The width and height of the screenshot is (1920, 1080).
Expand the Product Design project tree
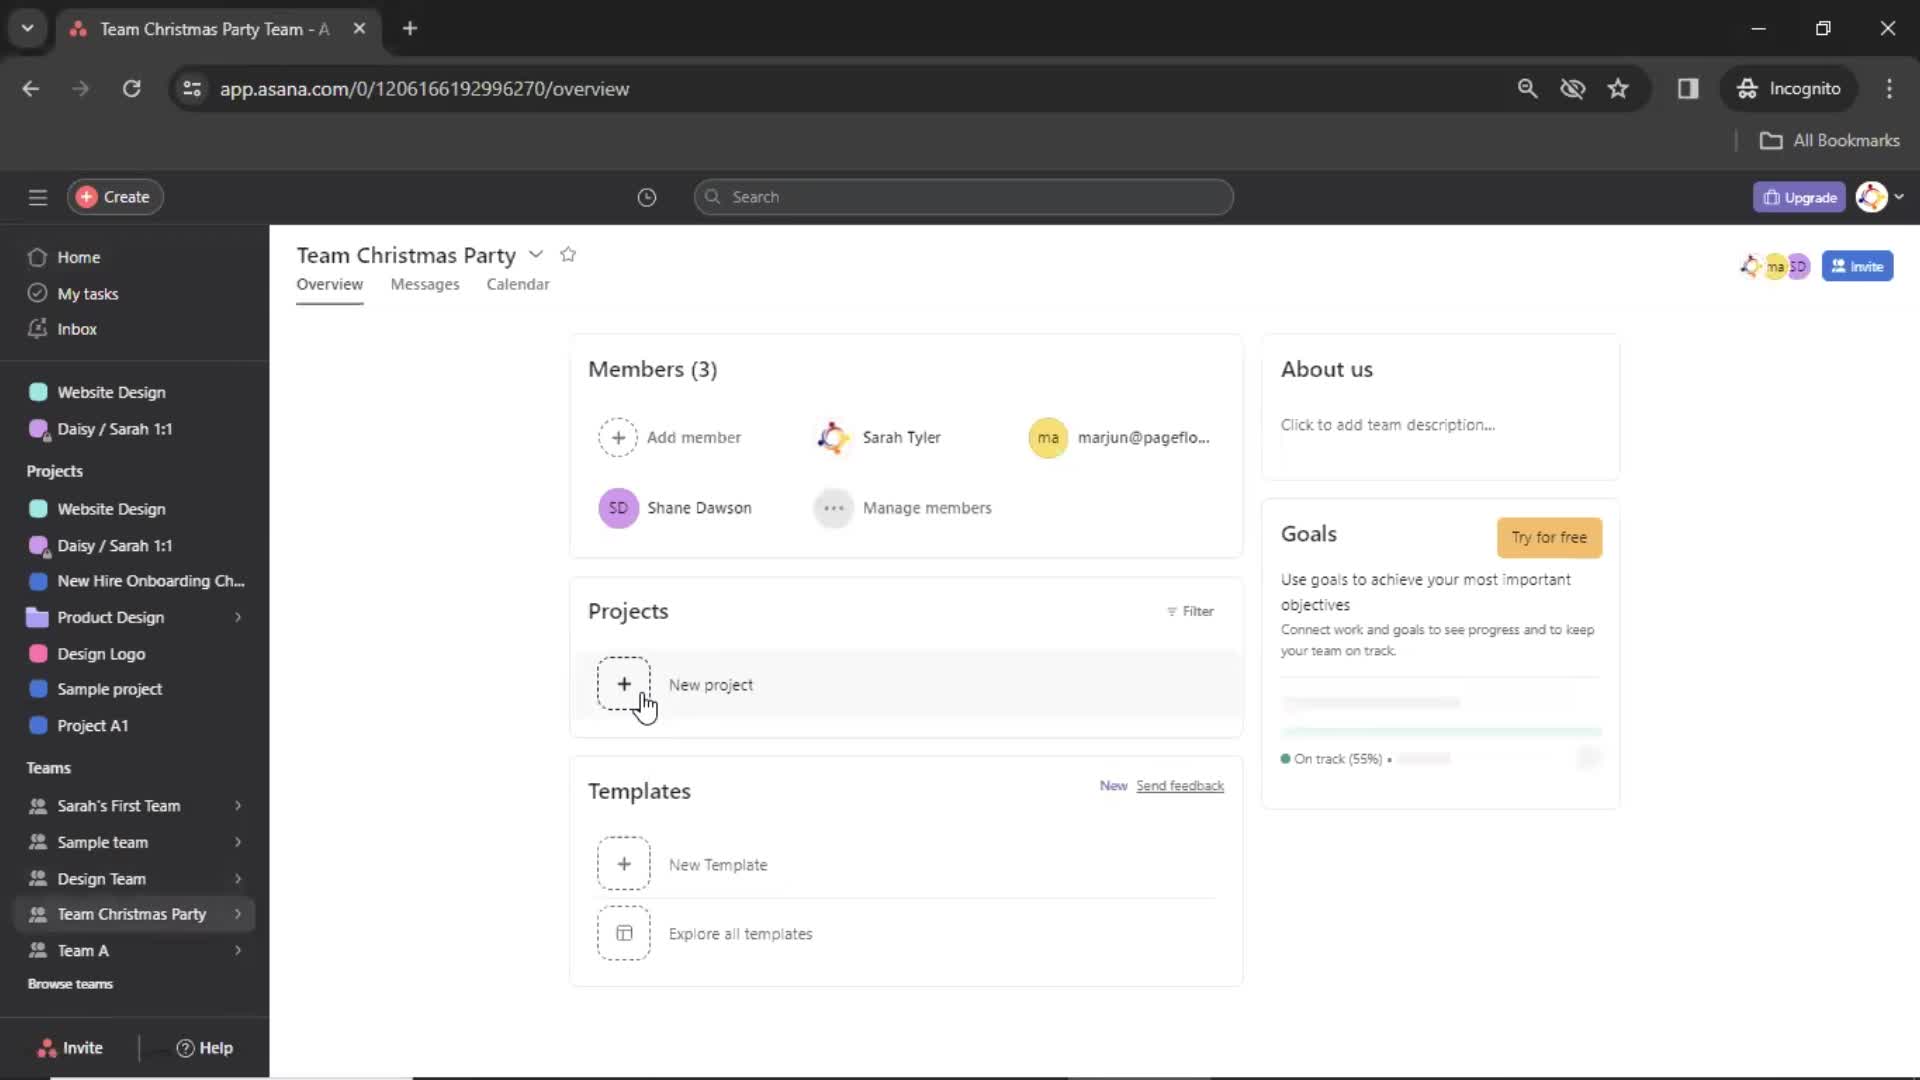[x=237, y=616]
